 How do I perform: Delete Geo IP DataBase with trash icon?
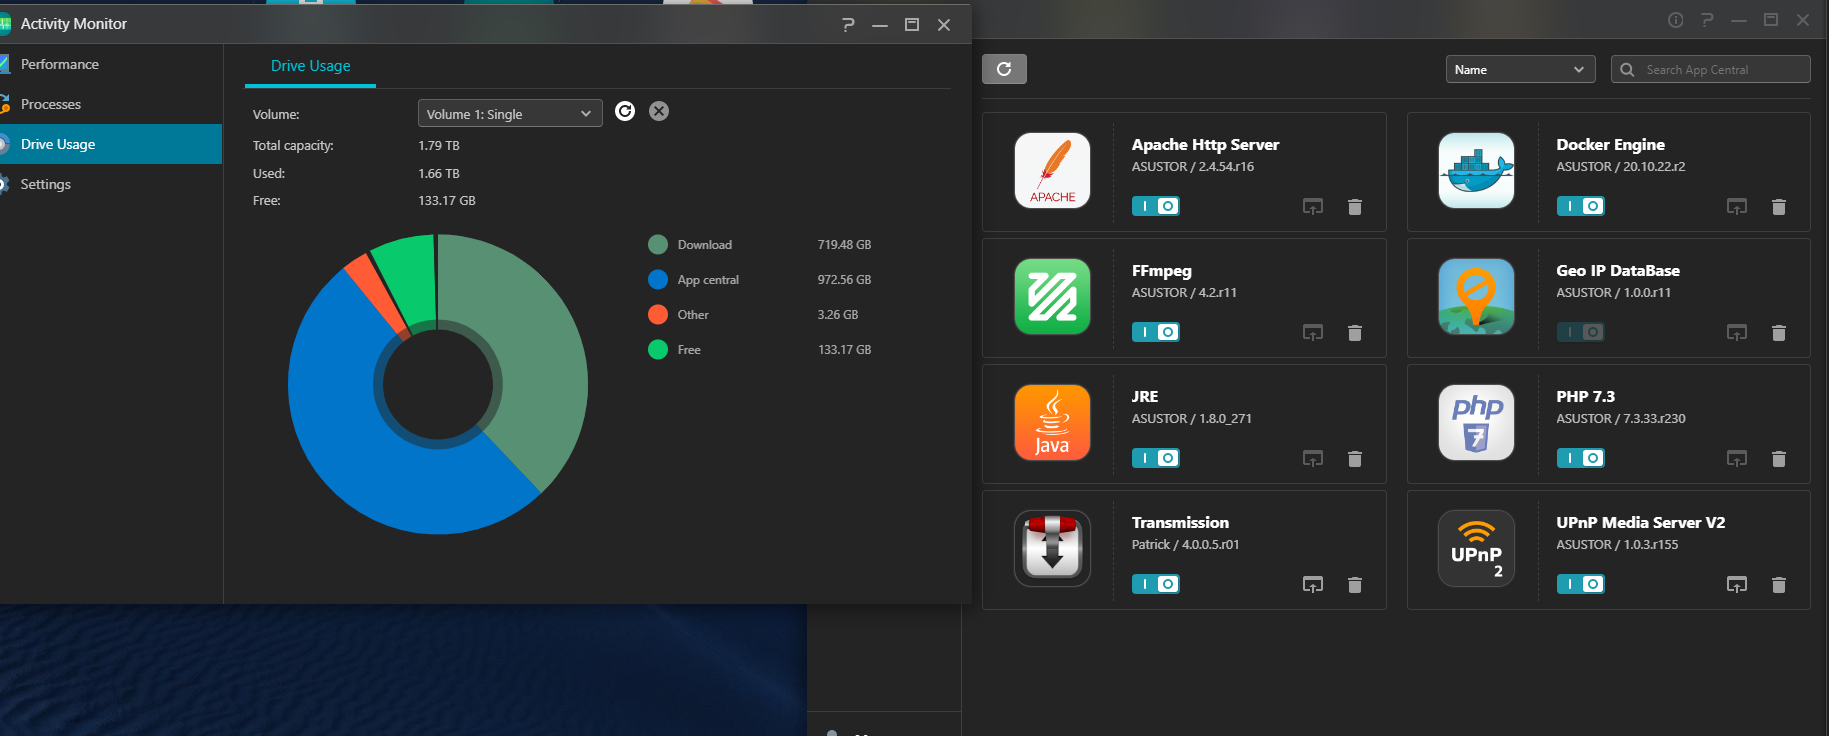pos(1779,333)
